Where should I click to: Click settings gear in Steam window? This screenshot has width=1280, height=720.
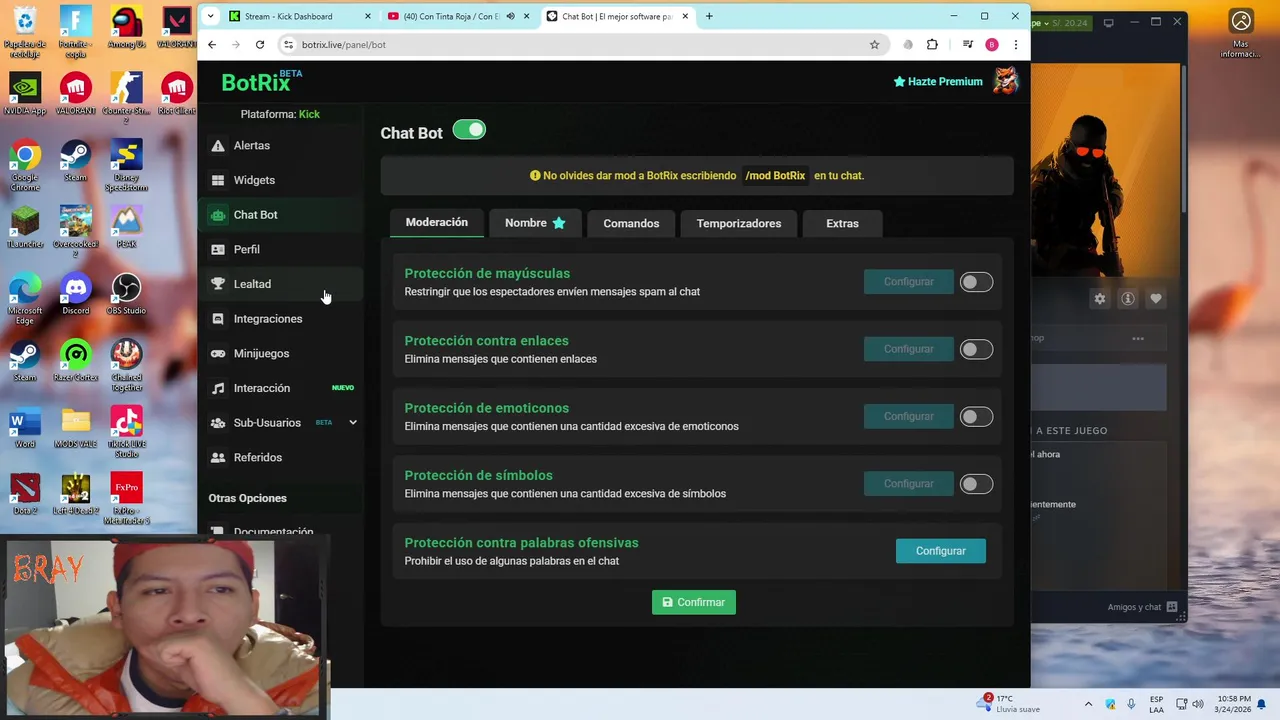(1100, 299)
